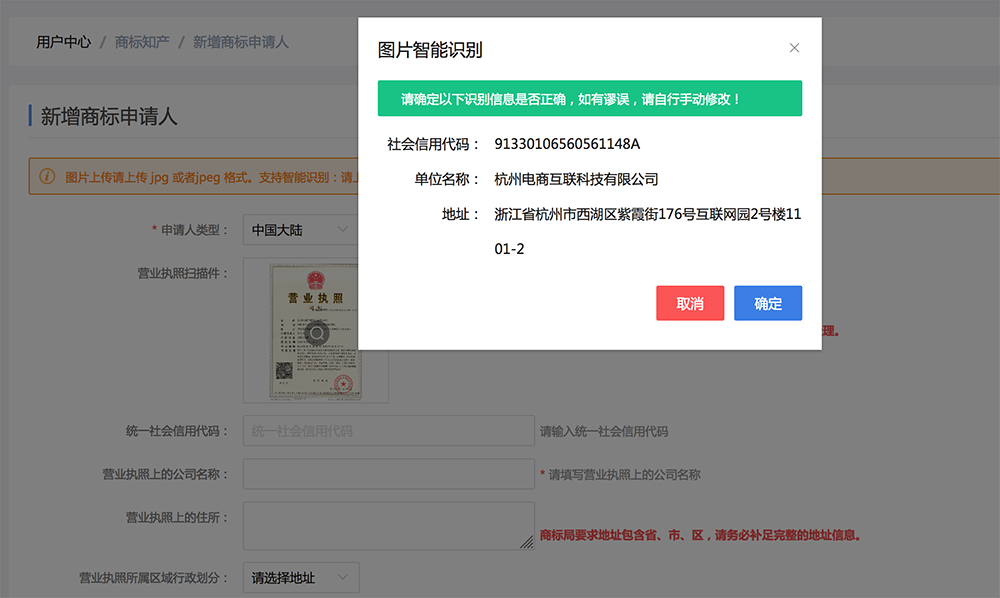Click the magnifier preview icon on the license scan

pos(317,333)
